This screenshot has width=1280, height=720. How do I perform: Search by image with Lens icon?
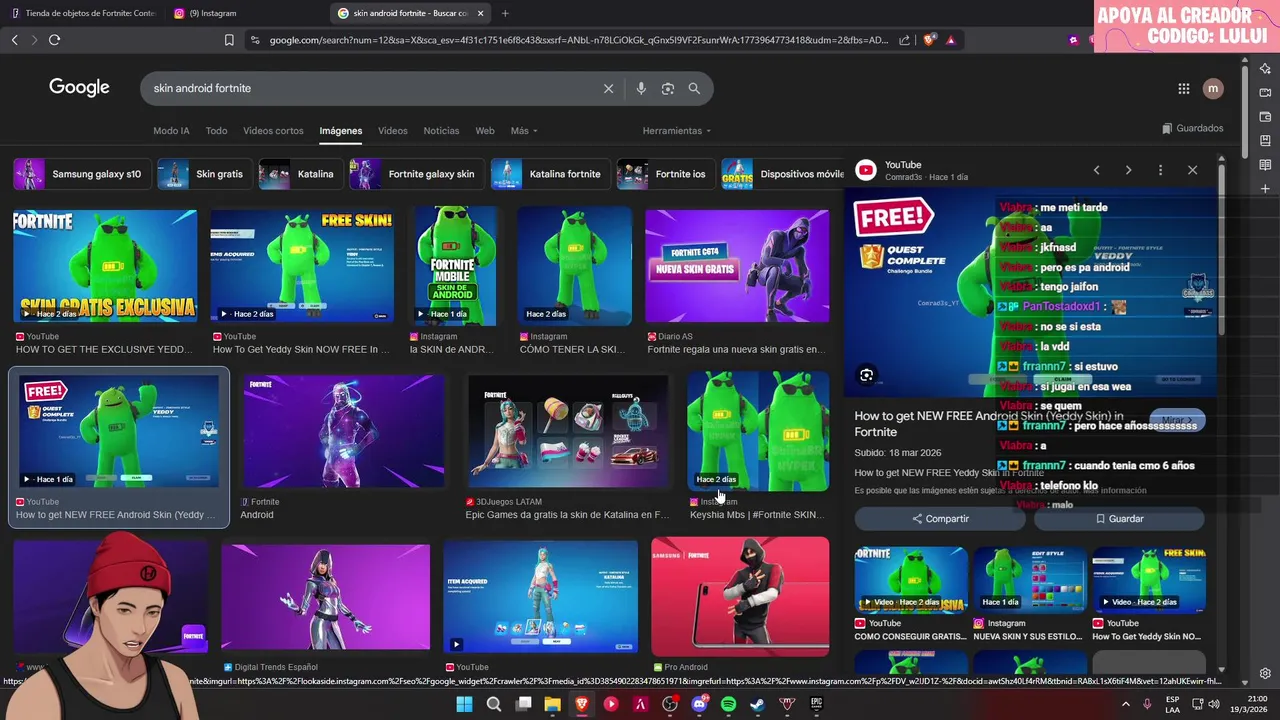[668, 88]
